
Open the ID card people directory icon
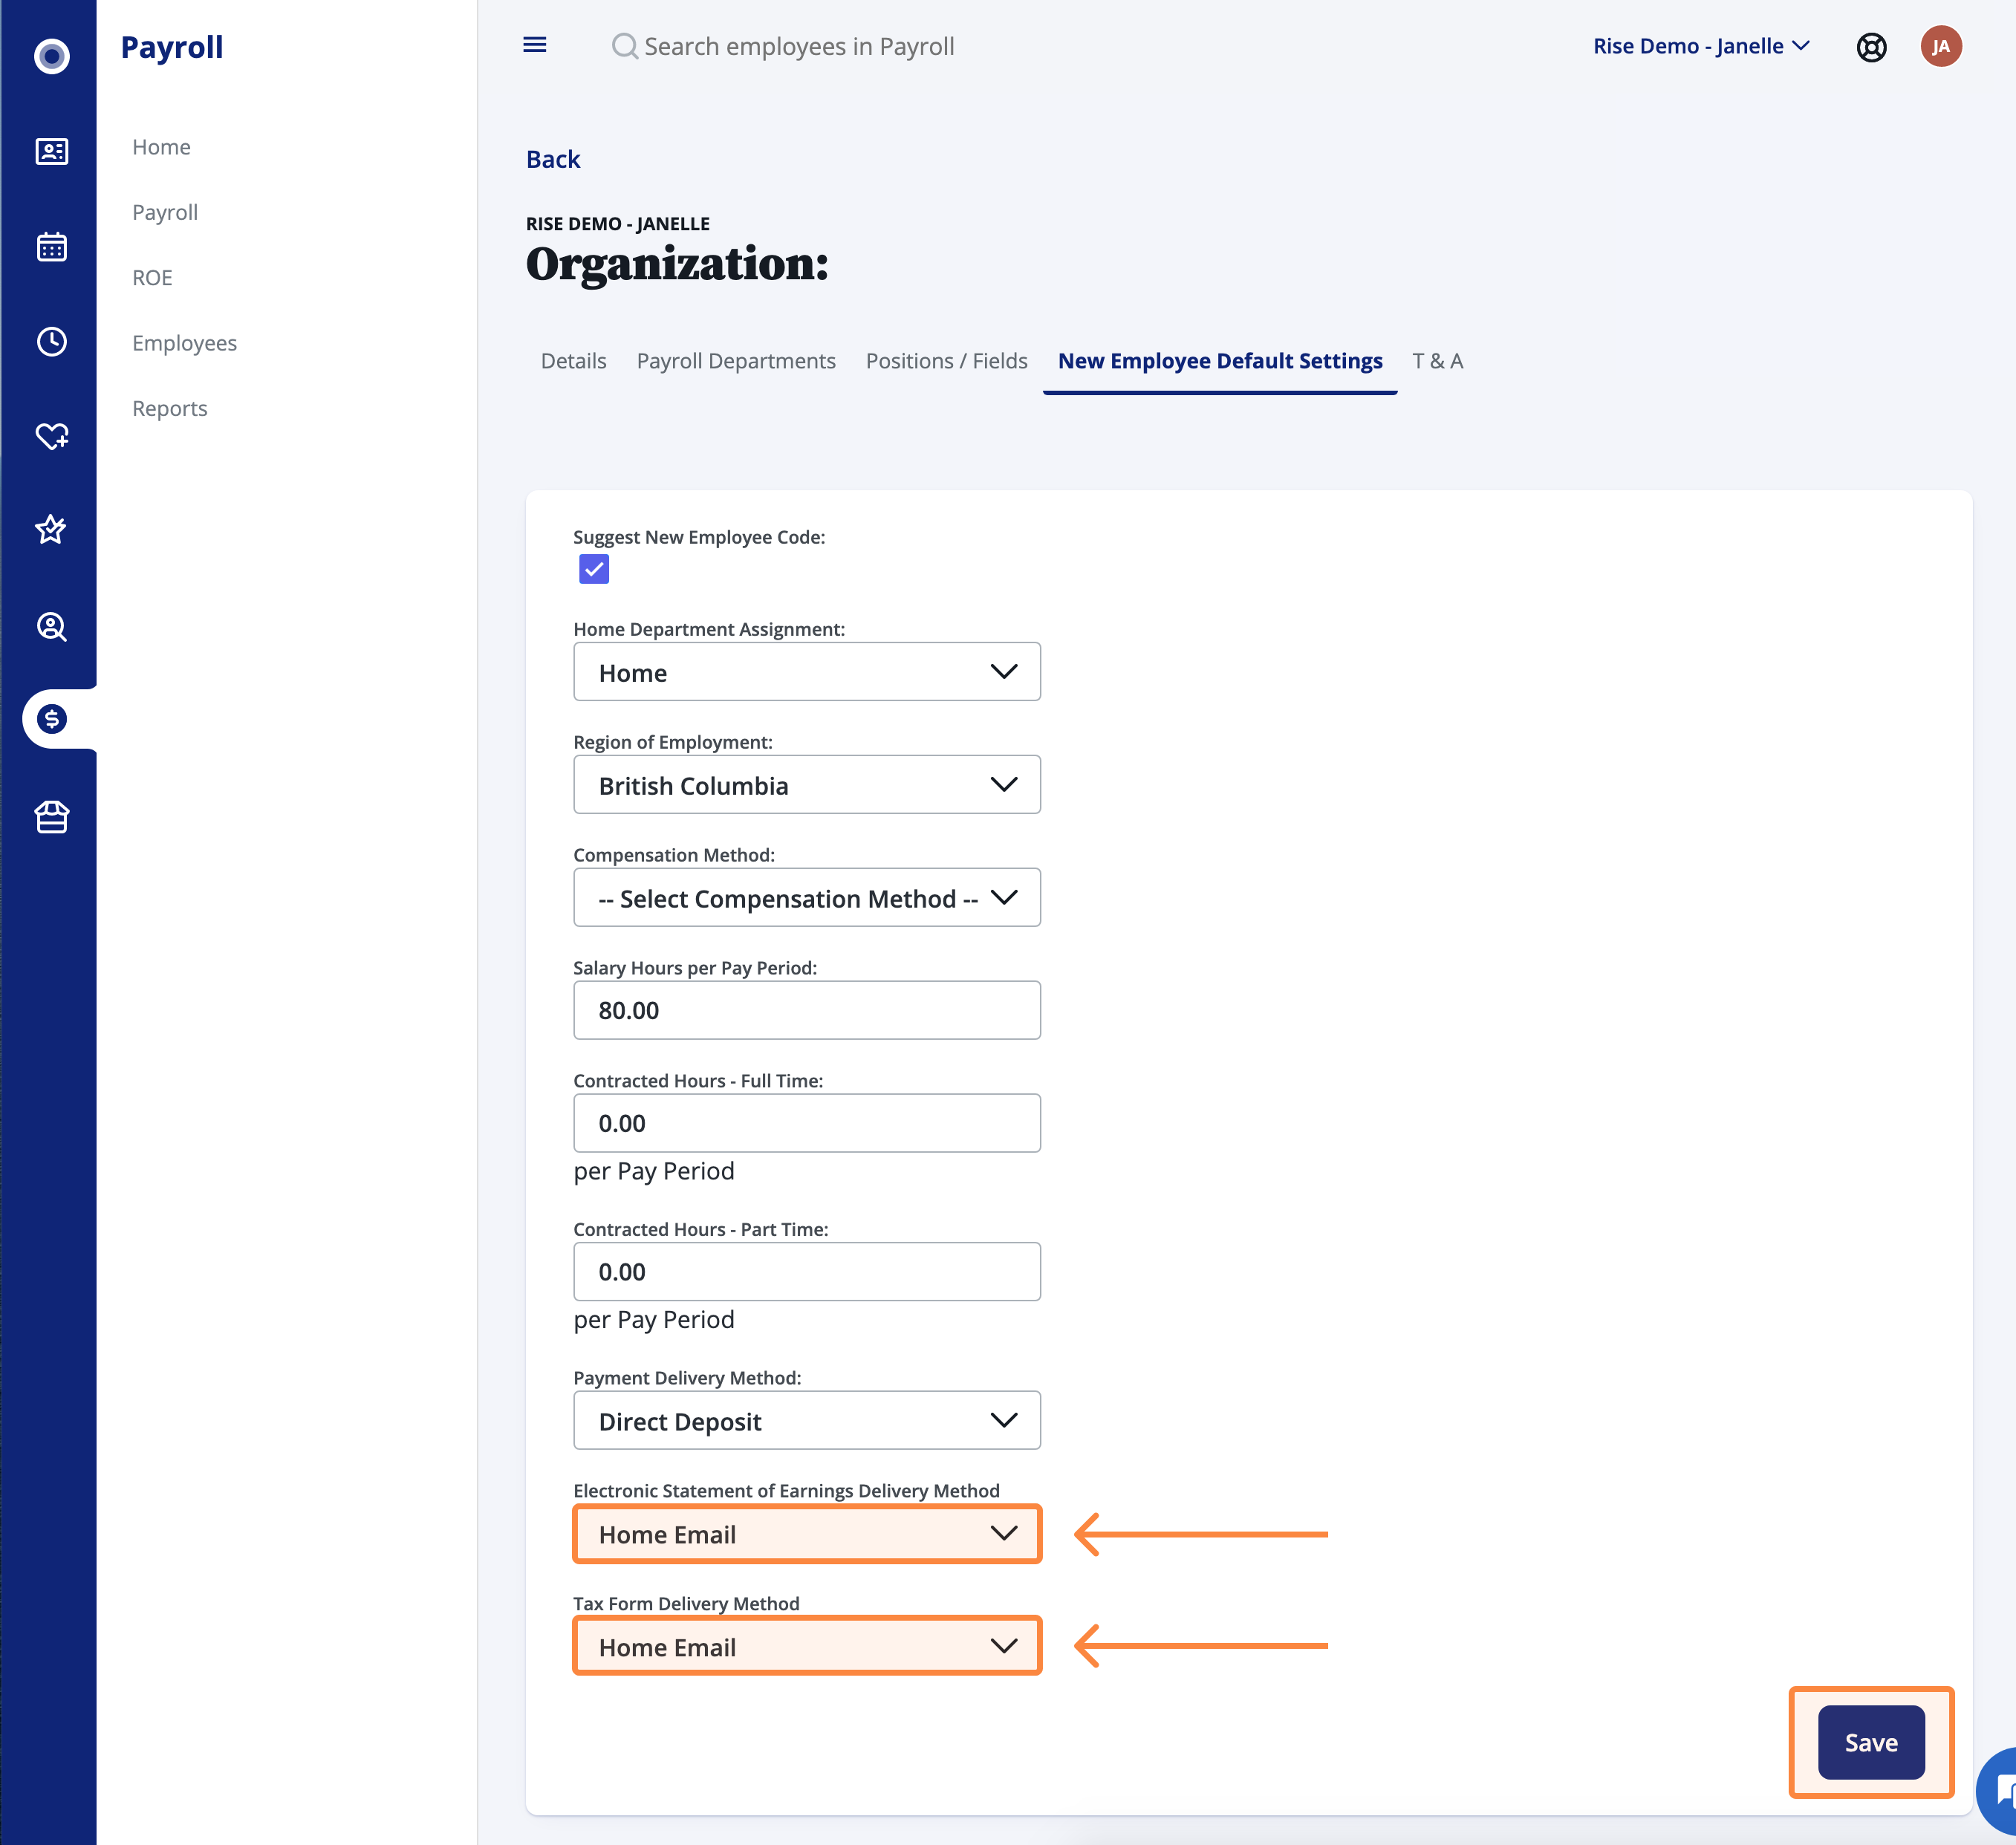coord(51,151)
